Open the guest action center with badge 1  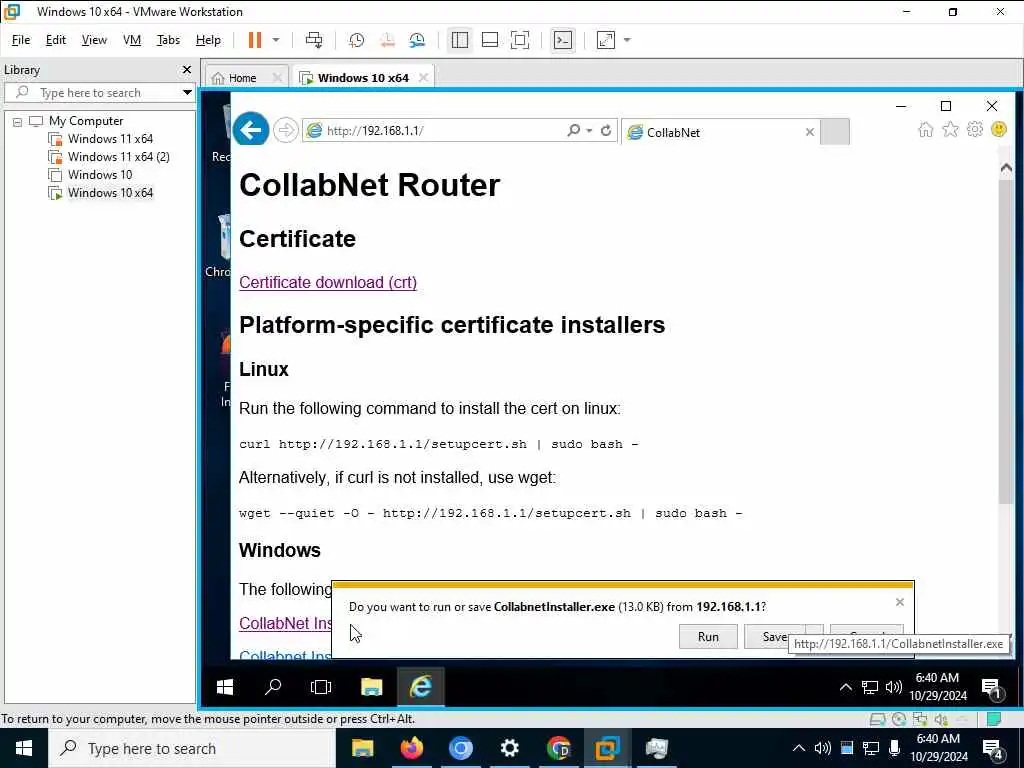click(992, 688)
